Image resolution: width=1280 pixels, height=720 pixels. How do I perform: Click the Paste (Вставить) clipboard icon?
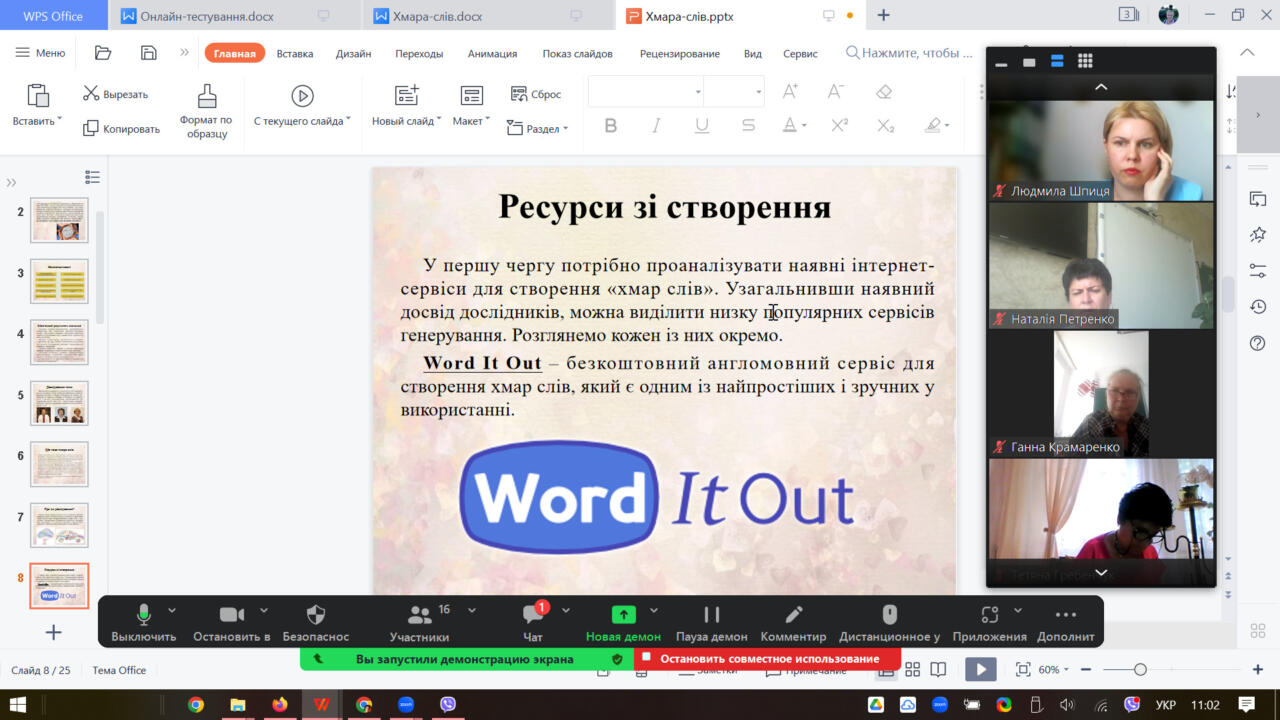click(x=38, y=96)
